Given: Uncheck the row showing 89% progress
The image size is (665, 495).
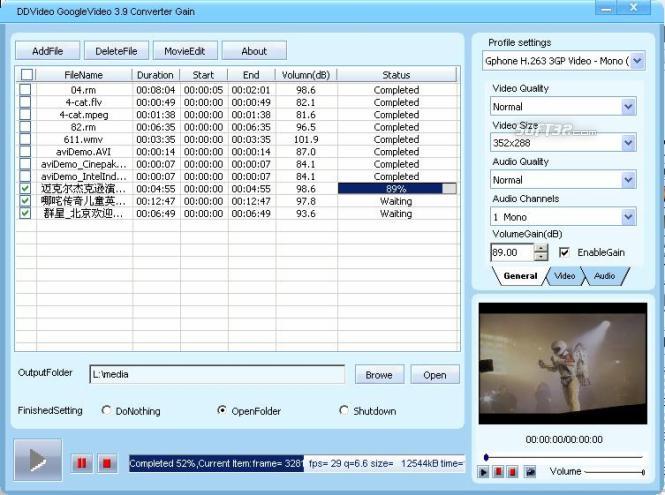Looking at the screenshot, I should coord(25,188).
